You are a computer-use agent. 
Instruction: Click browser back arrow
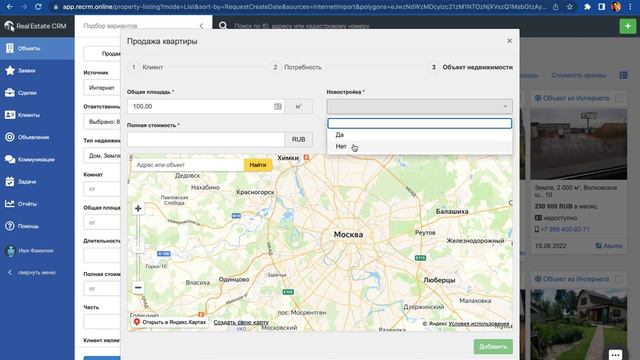pyautogui.click(x=9, y=7)
